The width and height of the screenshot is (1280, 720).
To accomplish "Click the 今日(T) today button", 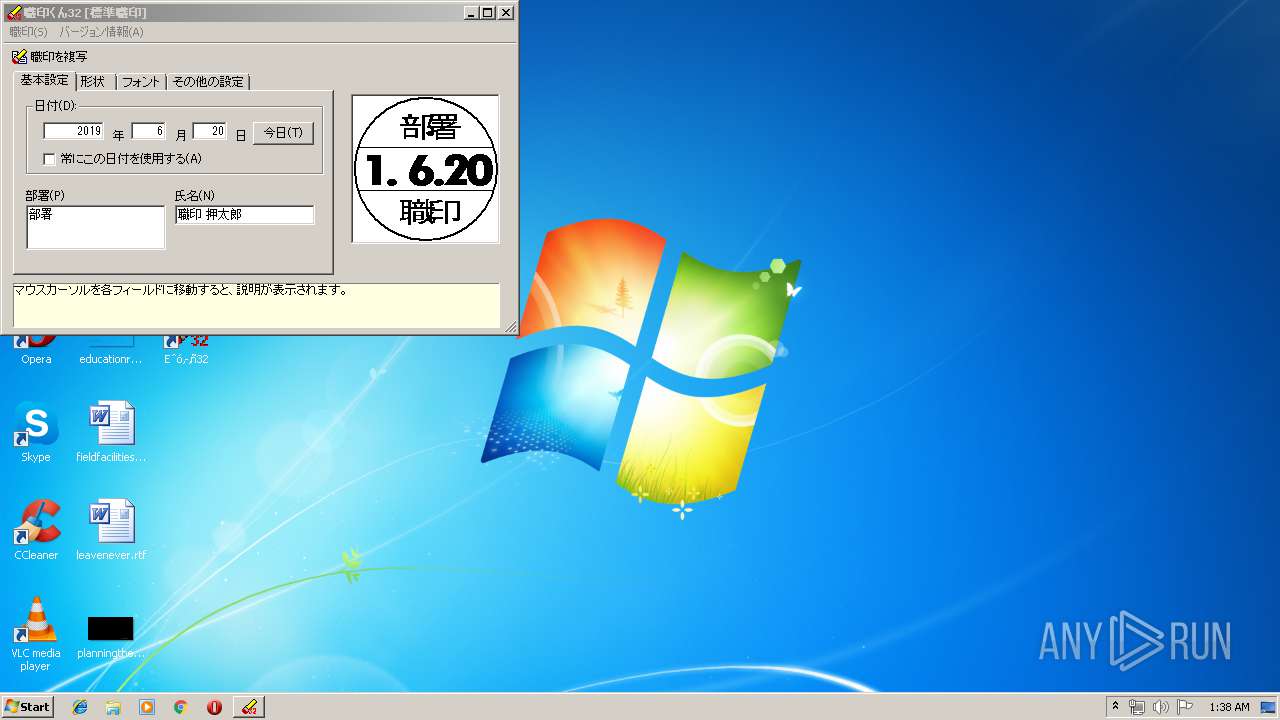I will [x=283, y=133].
